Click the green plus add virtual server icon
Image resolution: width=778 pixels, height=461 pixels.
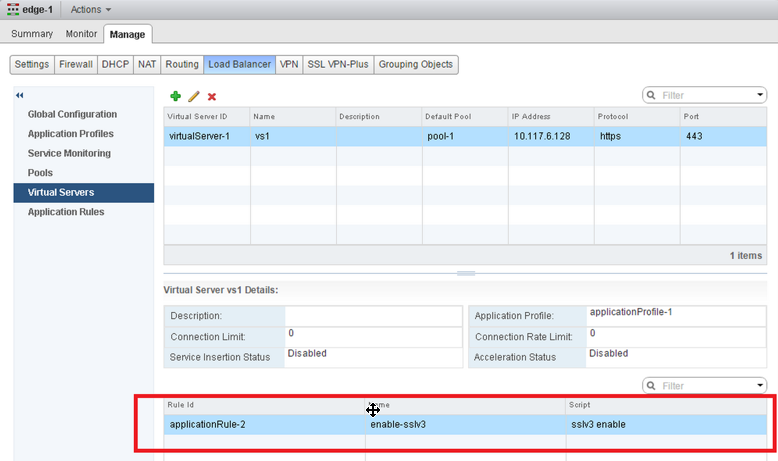point(175,96)
